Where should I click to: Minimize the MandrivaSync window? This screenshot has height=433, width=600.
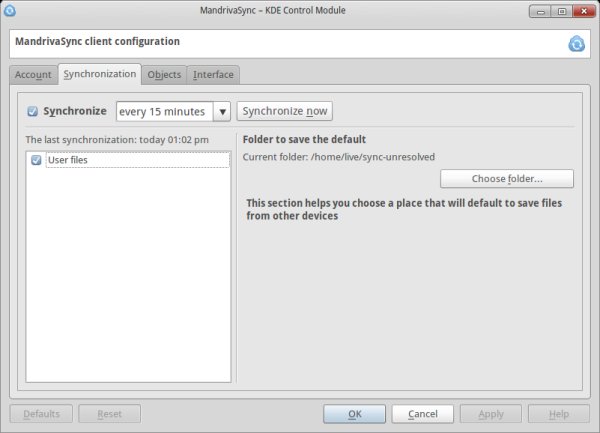pos(540,11)
